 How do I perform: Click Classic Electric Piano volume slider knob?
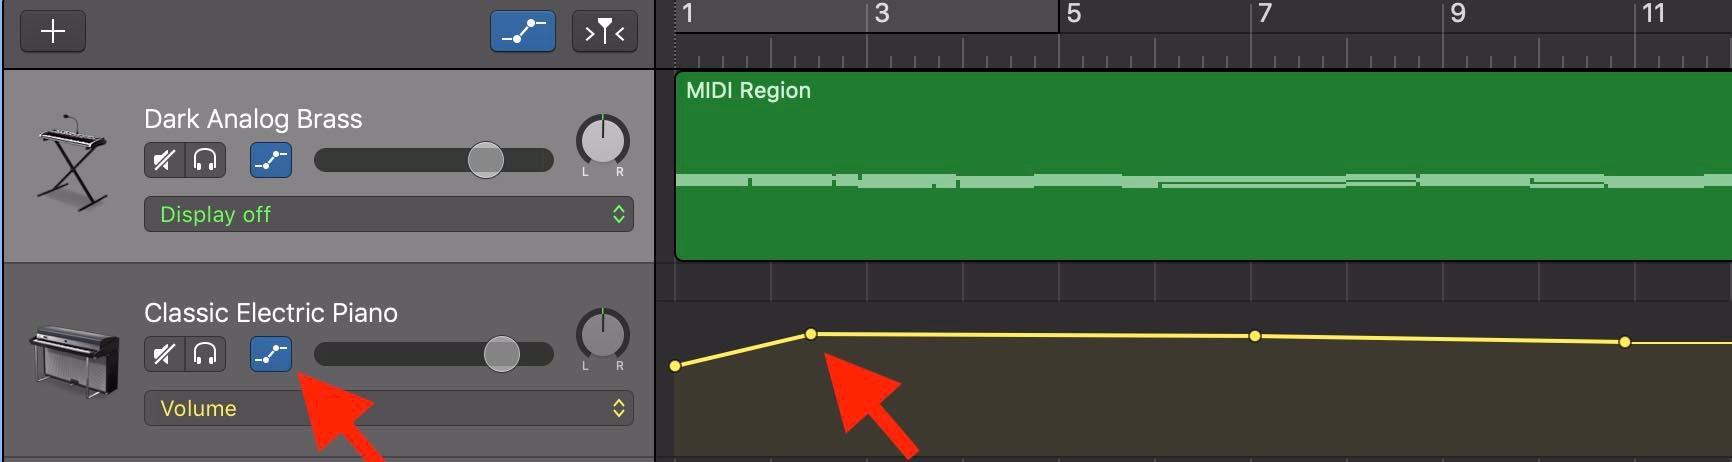click(x=502, y=354)
